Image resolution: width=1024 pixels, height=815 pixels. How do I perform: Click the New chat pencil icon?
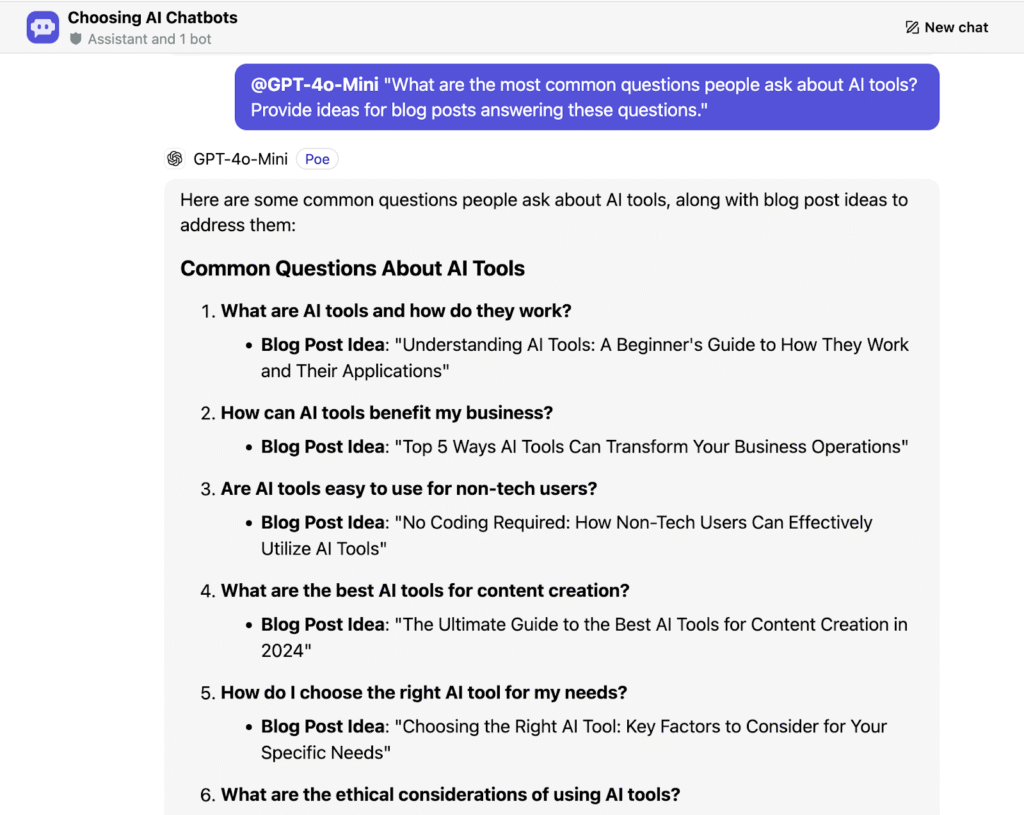coord(912,27)
